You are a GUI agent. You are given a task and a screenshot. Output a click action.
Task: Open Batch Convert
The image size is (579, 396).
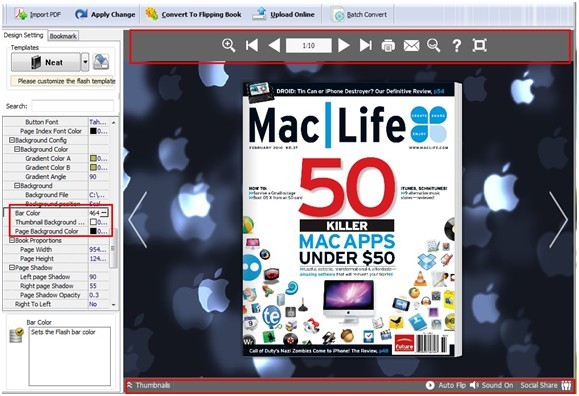(x=359, y=15)
